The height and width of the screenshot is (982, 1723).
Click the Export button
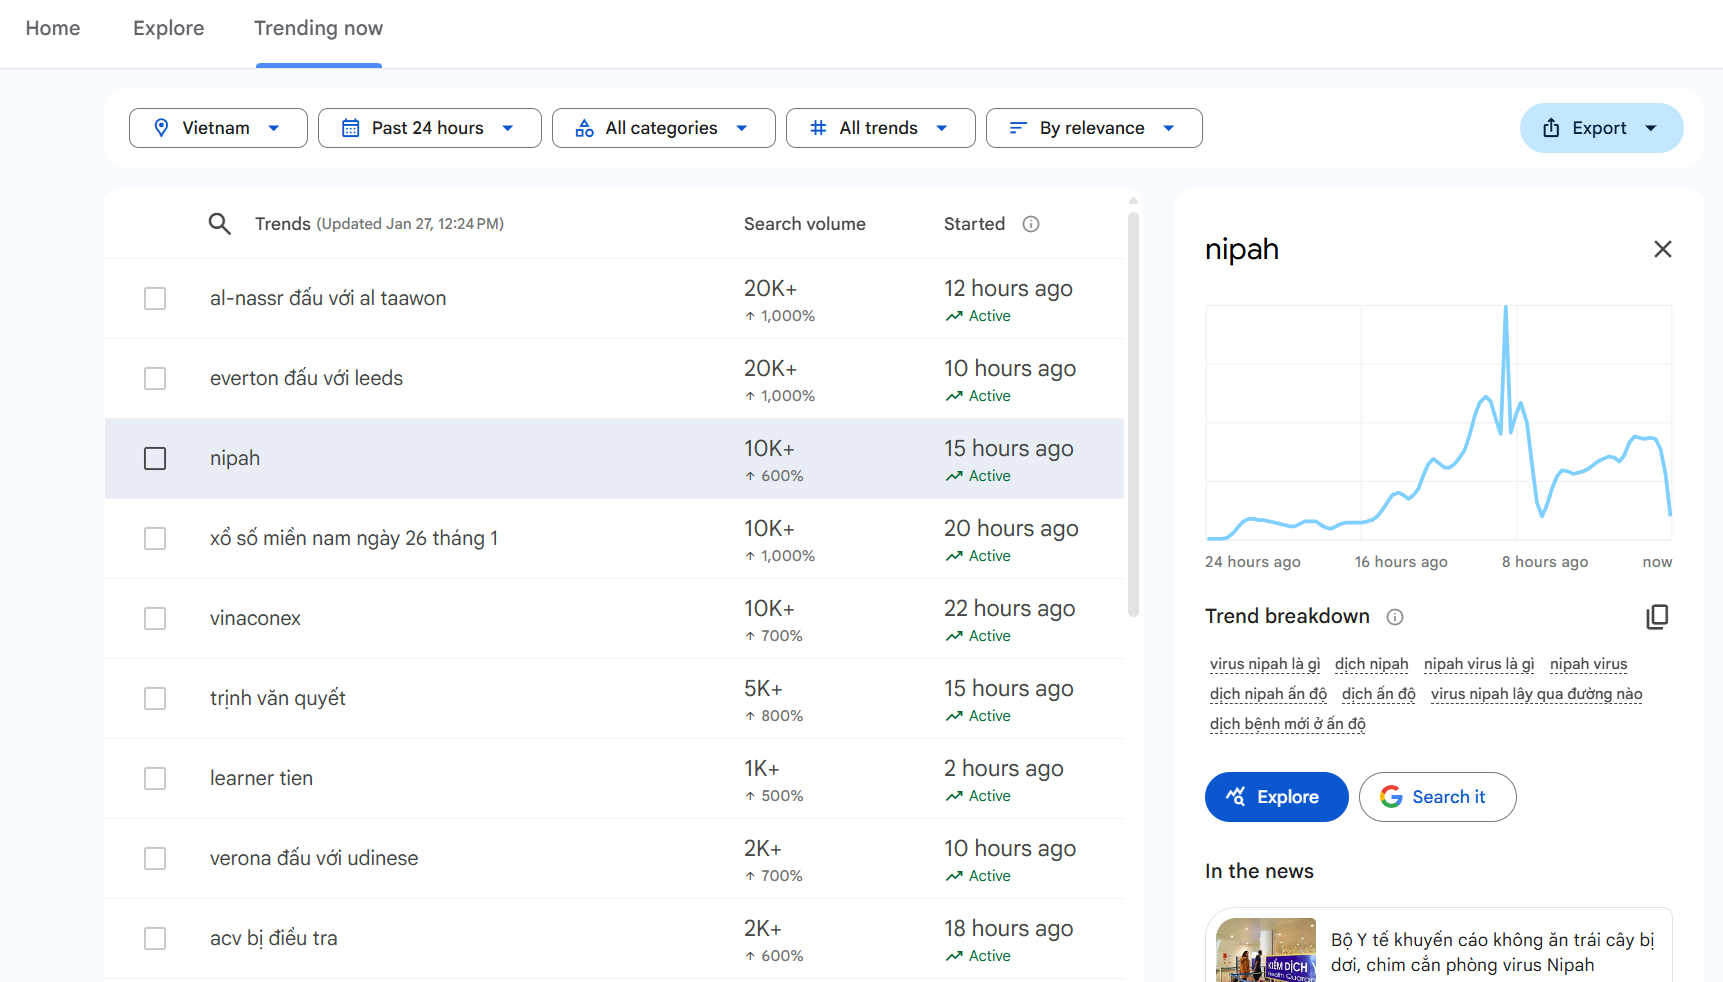point(1601,128)
